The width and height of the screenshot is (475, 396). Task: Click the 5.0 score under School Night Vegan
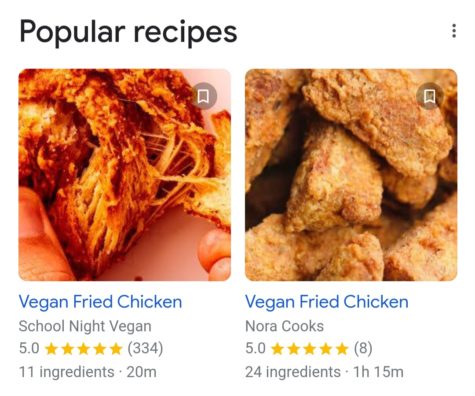pyautogui.click(x=29, y=349)
